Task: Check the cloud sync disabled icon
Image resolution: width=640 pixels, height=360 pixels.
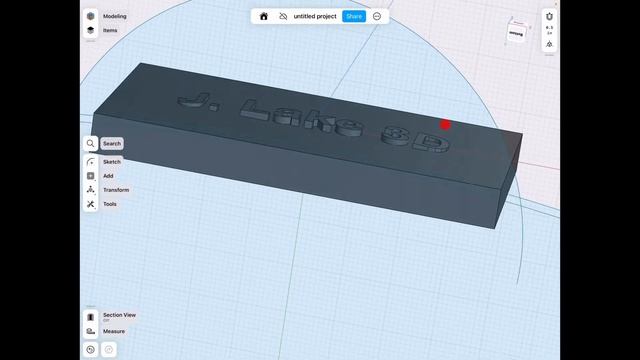Action: [283, 16]
